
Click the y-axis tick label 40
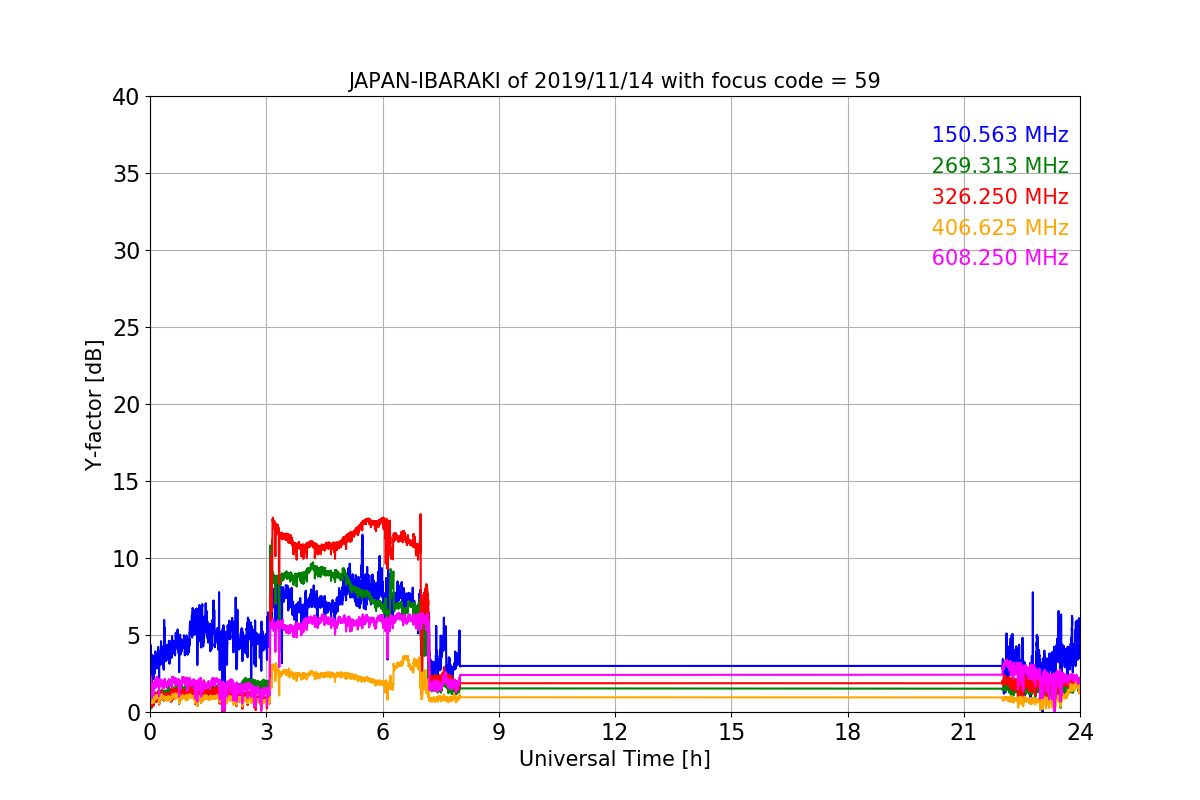[125, 97]
